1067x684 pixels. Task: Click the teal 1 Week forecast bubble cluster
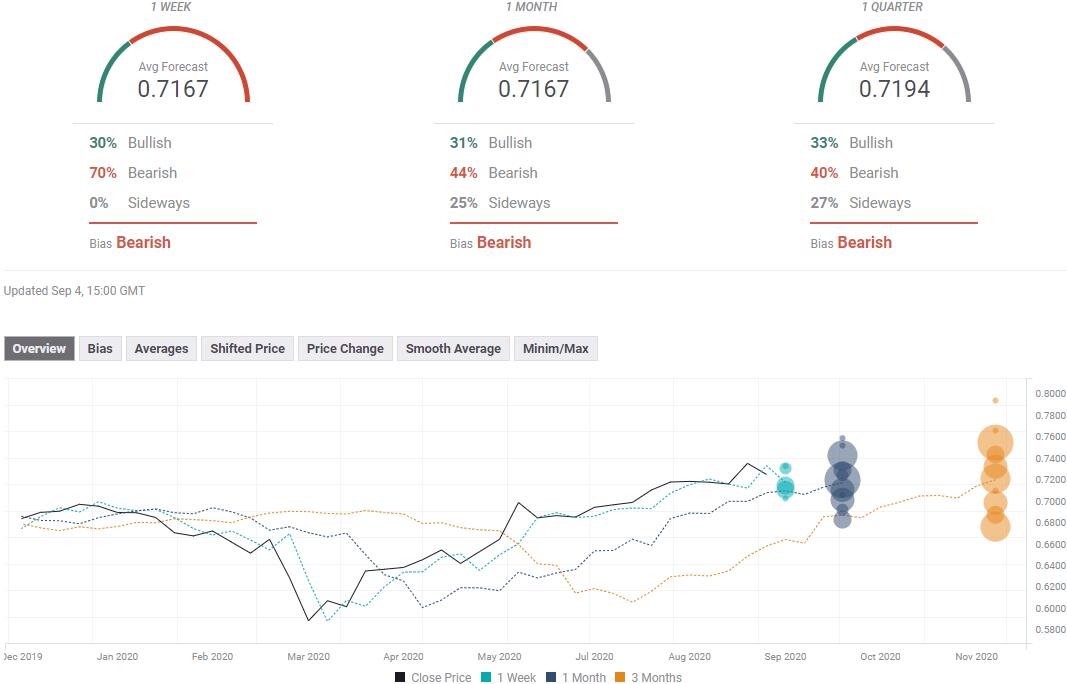pos(785,482)
